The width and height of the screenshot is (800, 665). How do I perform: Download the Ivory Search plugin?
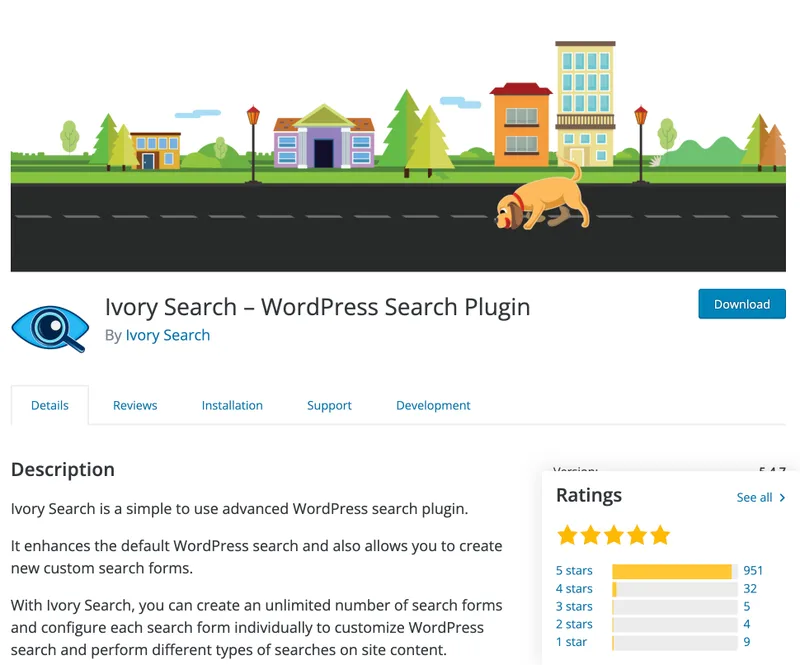tap(742, 304)
